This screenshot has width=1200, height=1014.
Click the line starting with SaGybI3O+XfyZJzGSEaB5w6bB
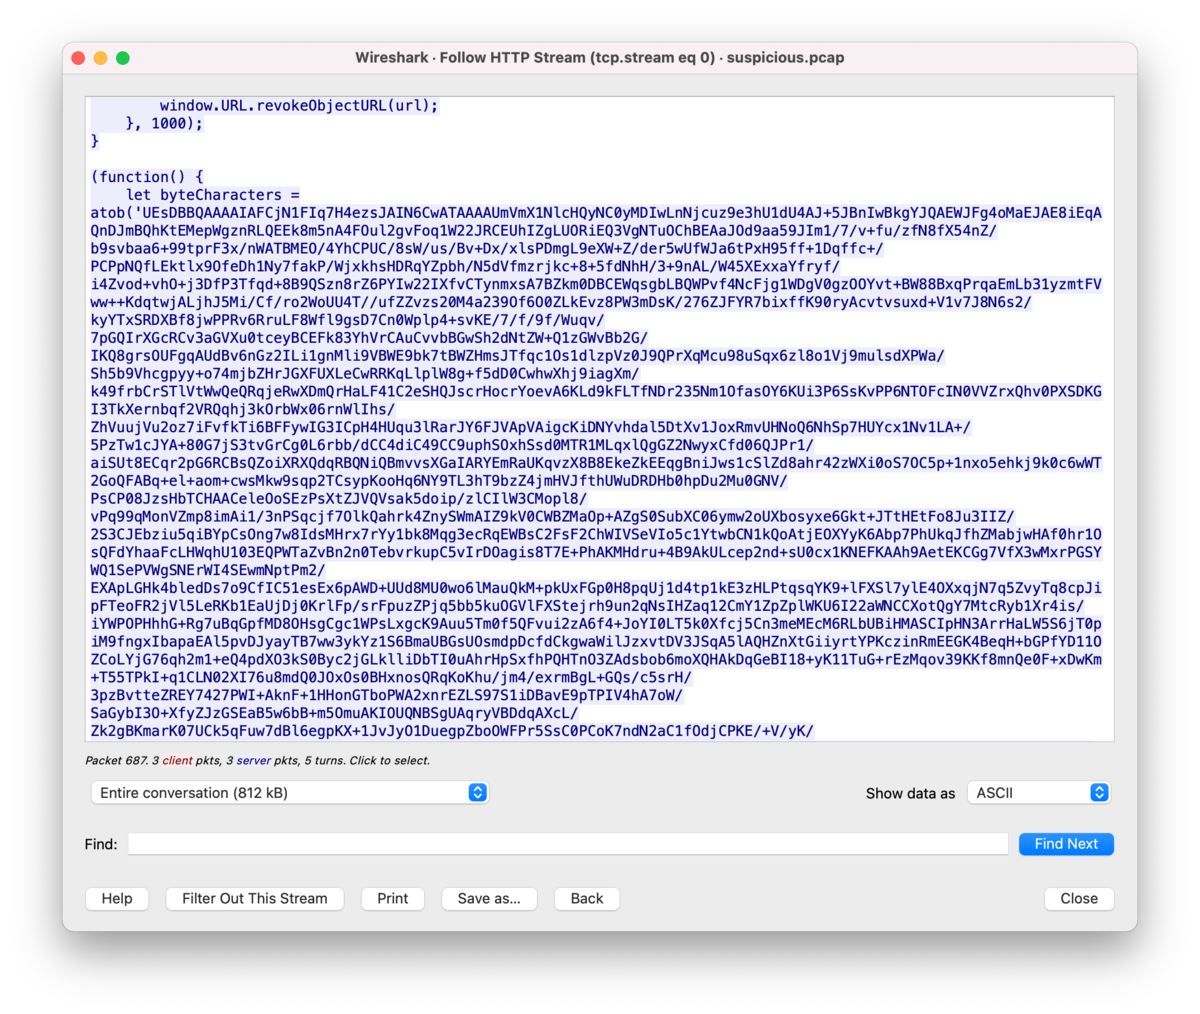coord(334,713)
